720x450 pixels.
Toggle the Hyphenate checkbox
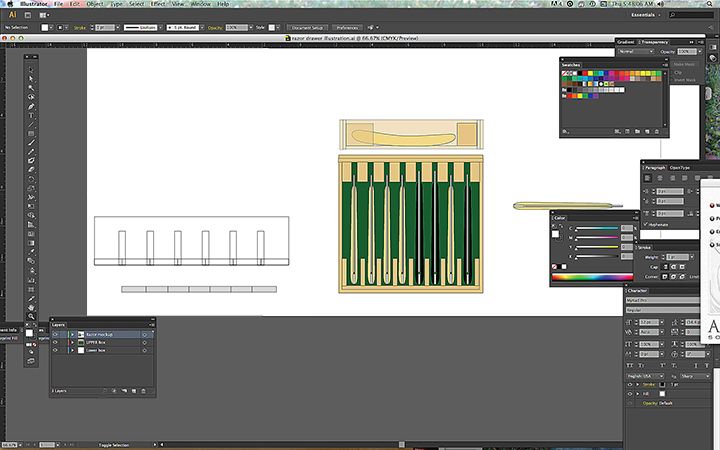(647, 225)
